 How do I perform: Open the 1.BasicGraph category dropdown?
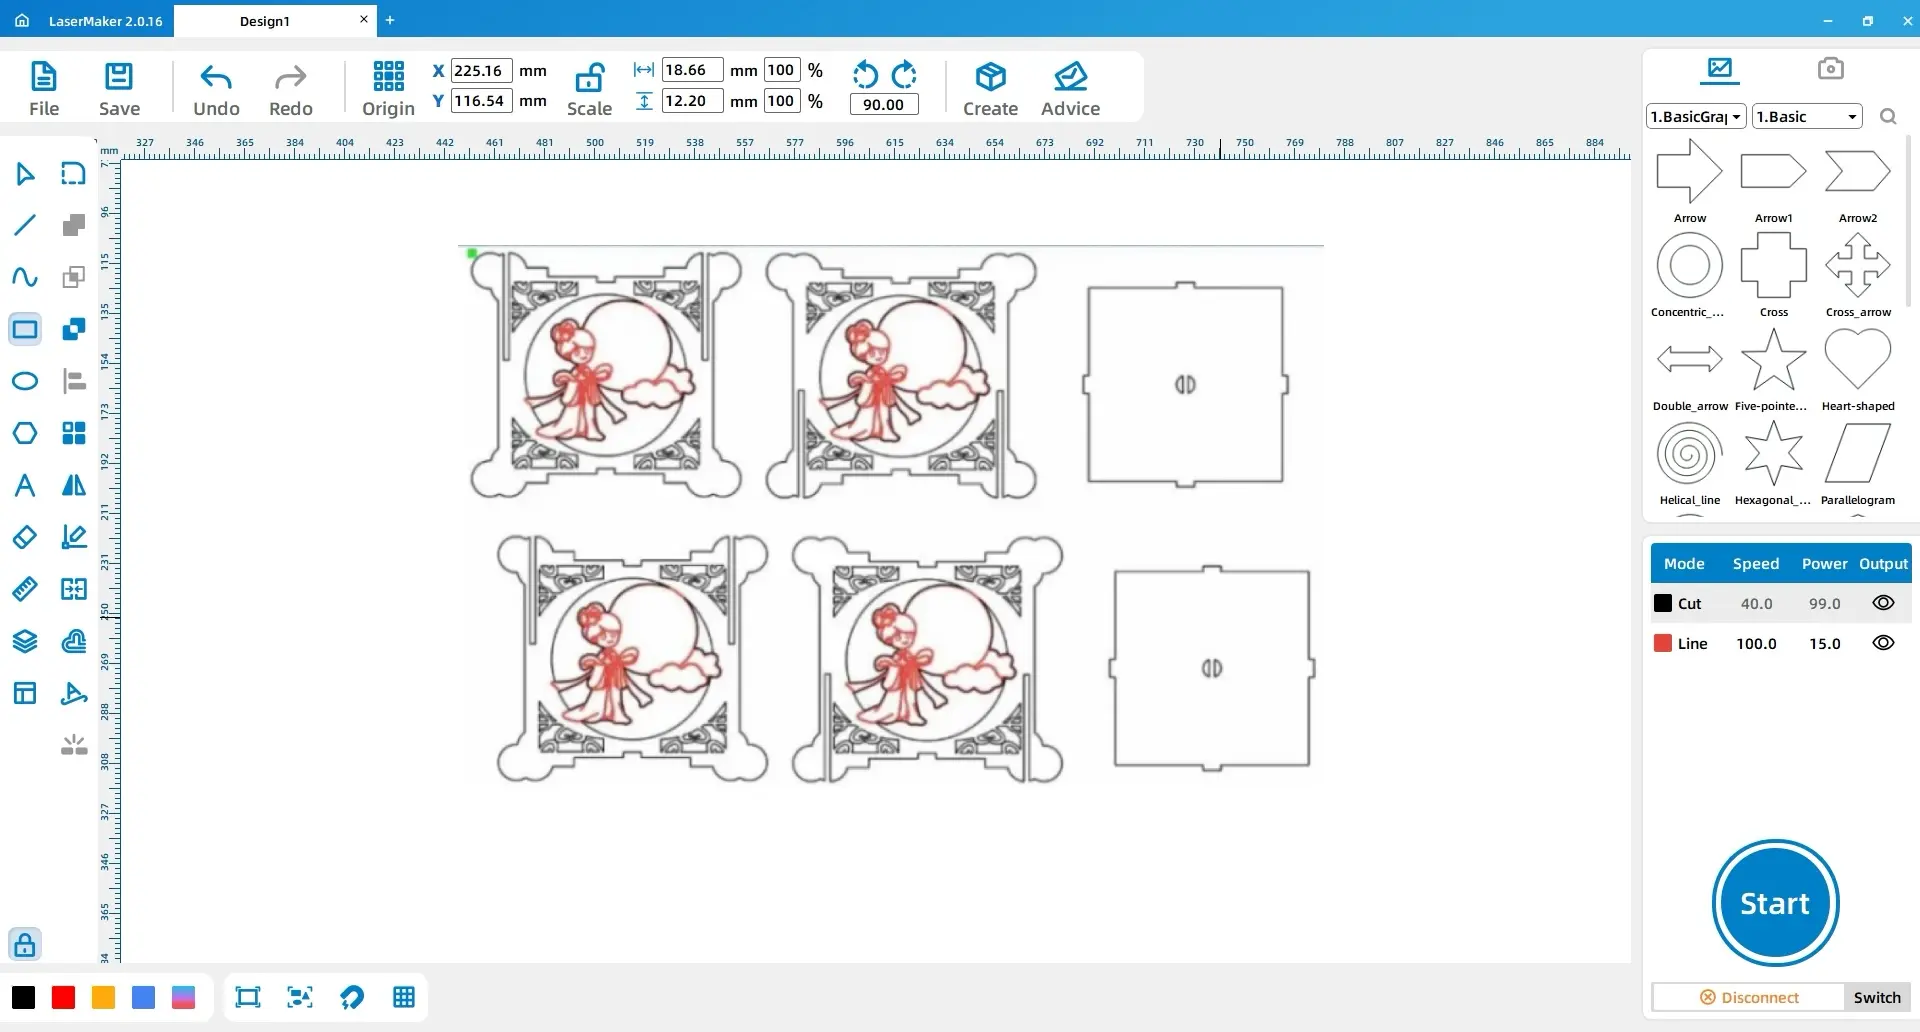[1696, 117]
